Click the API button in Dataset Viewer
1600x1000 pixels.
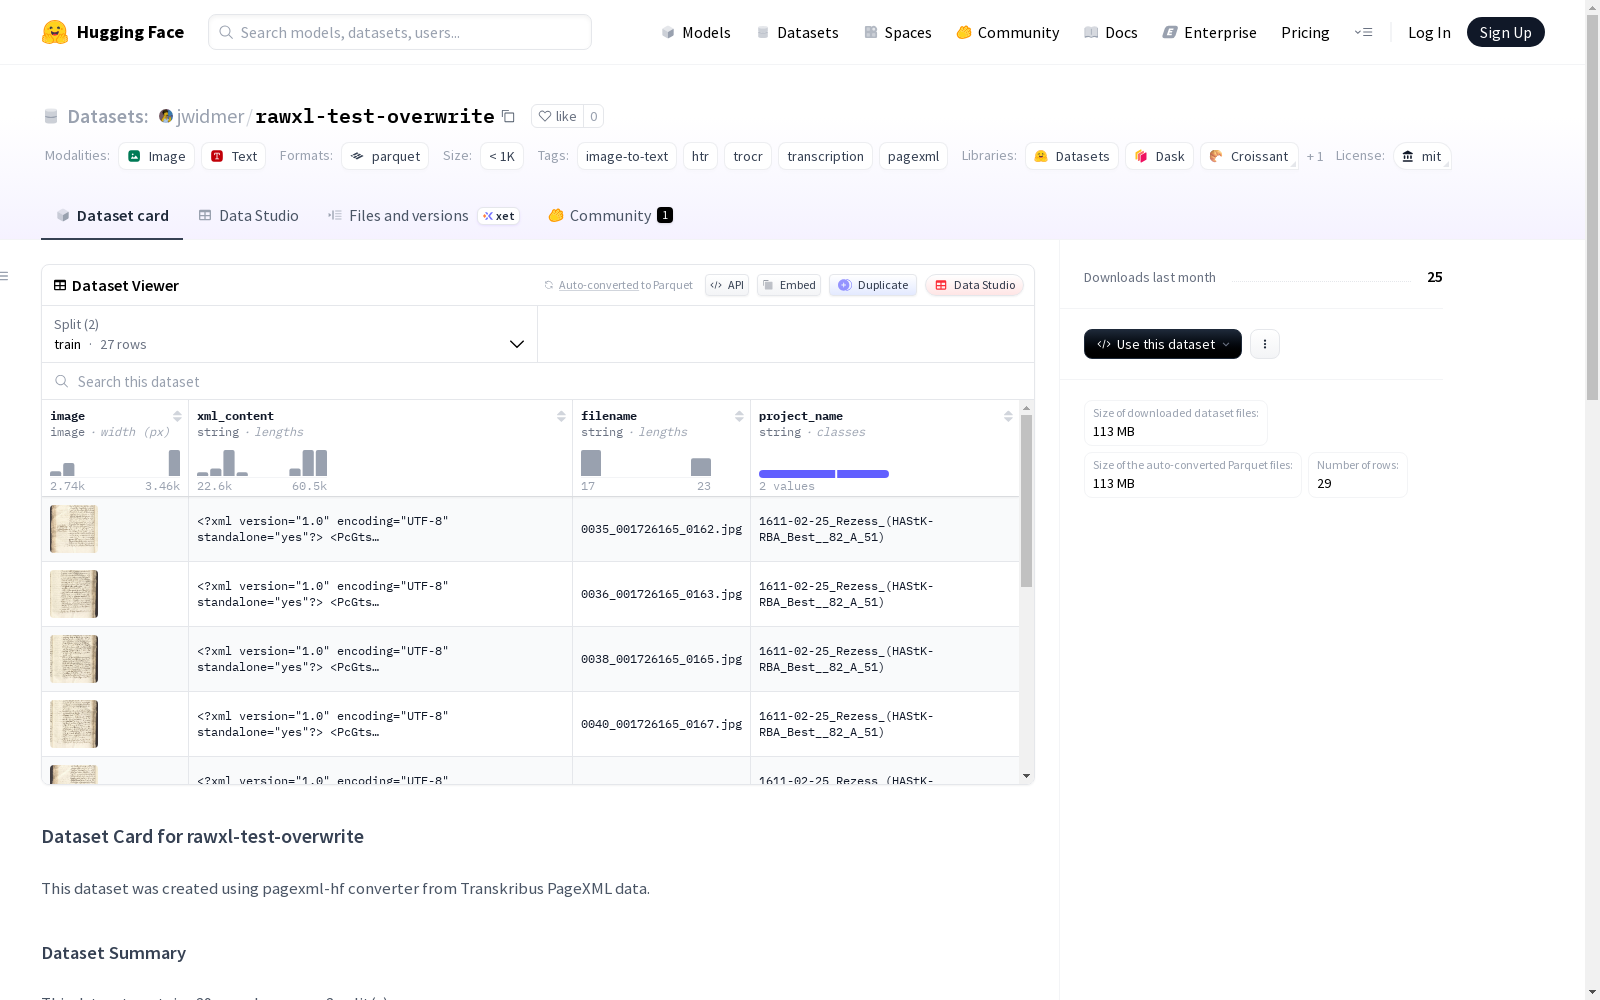pos(727,285)
